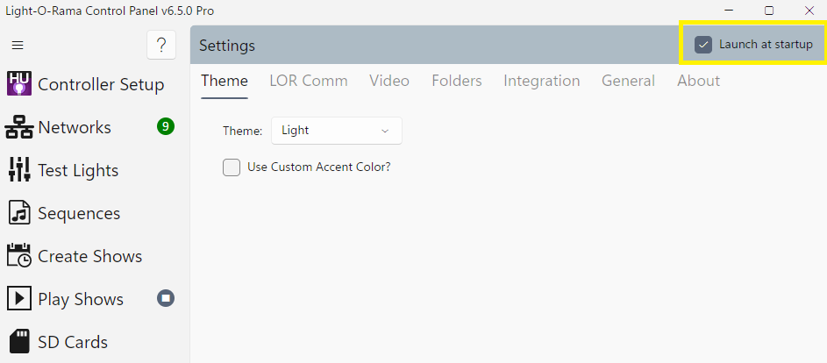This screenshot has width=827, height=363.
Task: Switch to the LOR Comm tab
Action: [309, 81]
